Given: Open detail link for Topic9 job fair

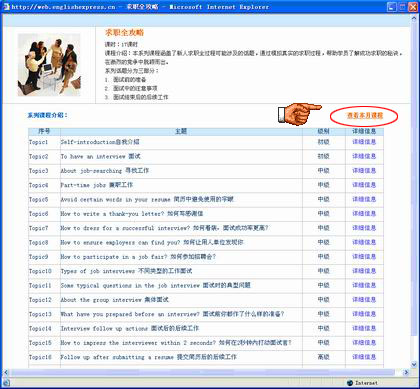Looking at the screenshot, I should pos(364,256).
